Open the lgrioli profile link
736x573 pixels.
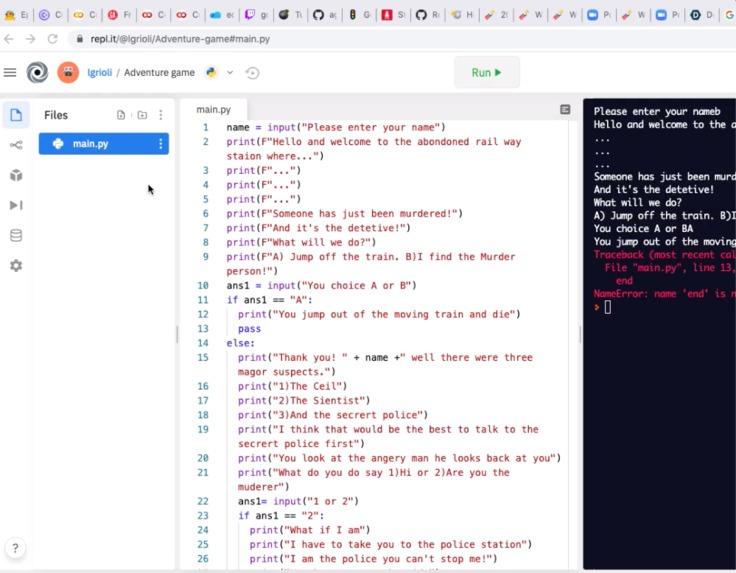(100, 72)
